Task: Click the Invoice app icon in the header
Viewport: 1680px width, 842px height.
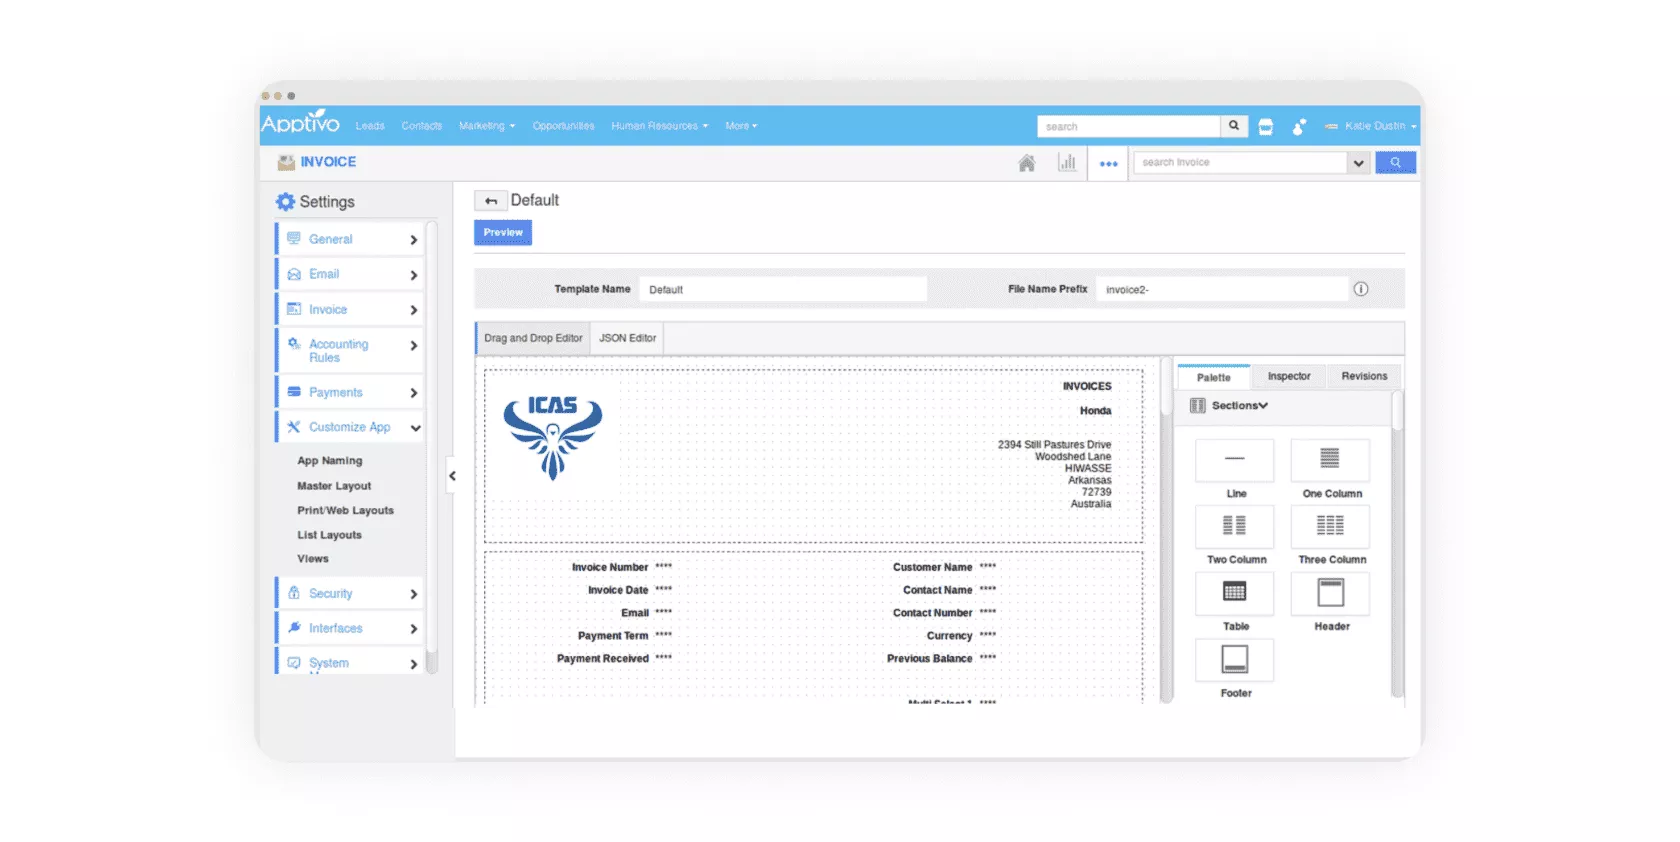Action: (286, 162)
